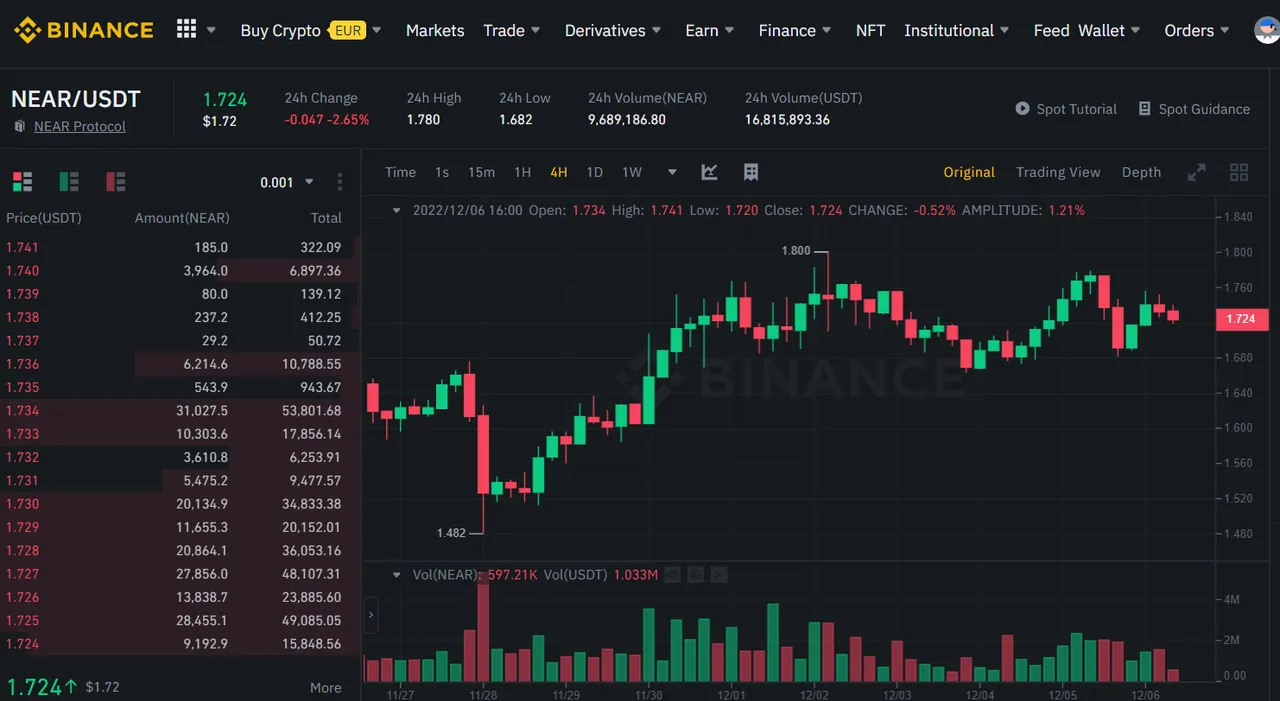Open Buy Crypto EUR dropdown
Image resolution: width=1280 pixels, height=701 pixels.
click(x=312, y=30)
